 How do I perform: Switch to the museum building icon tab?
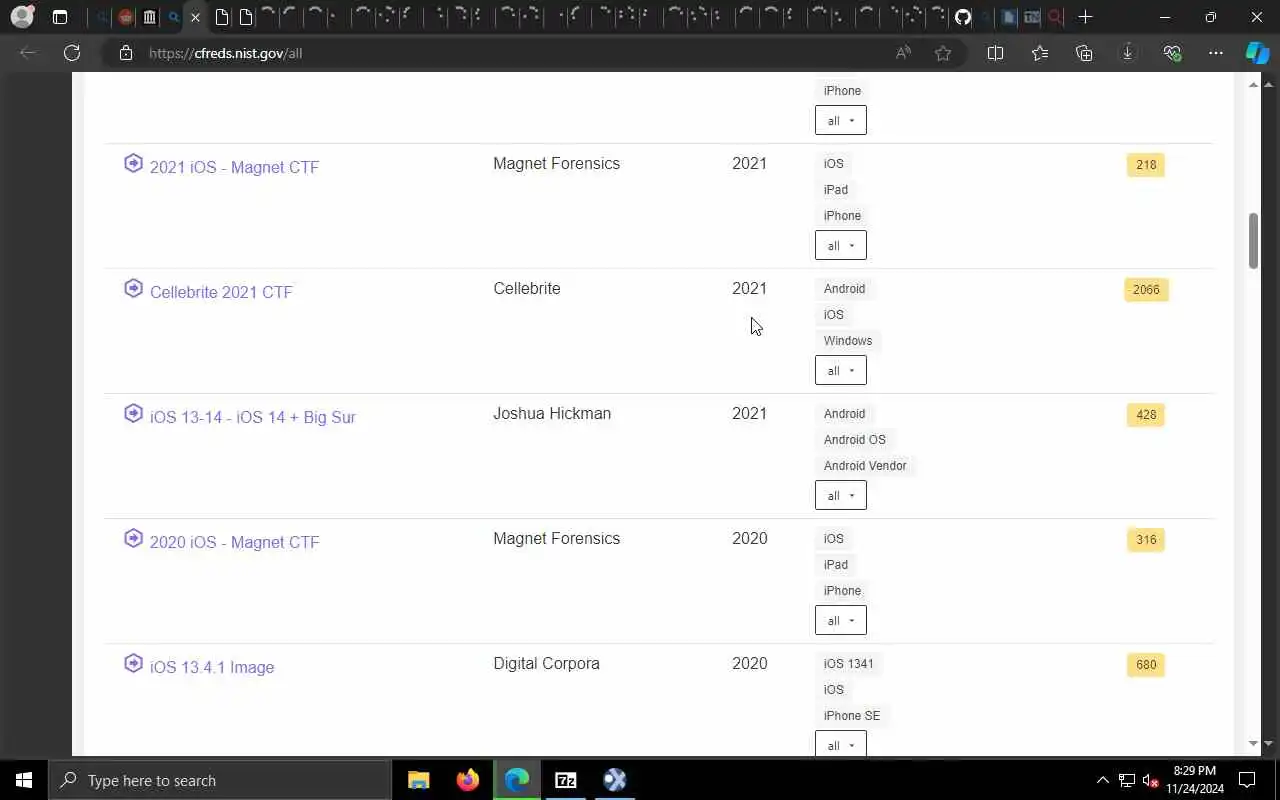coord(149,17)
